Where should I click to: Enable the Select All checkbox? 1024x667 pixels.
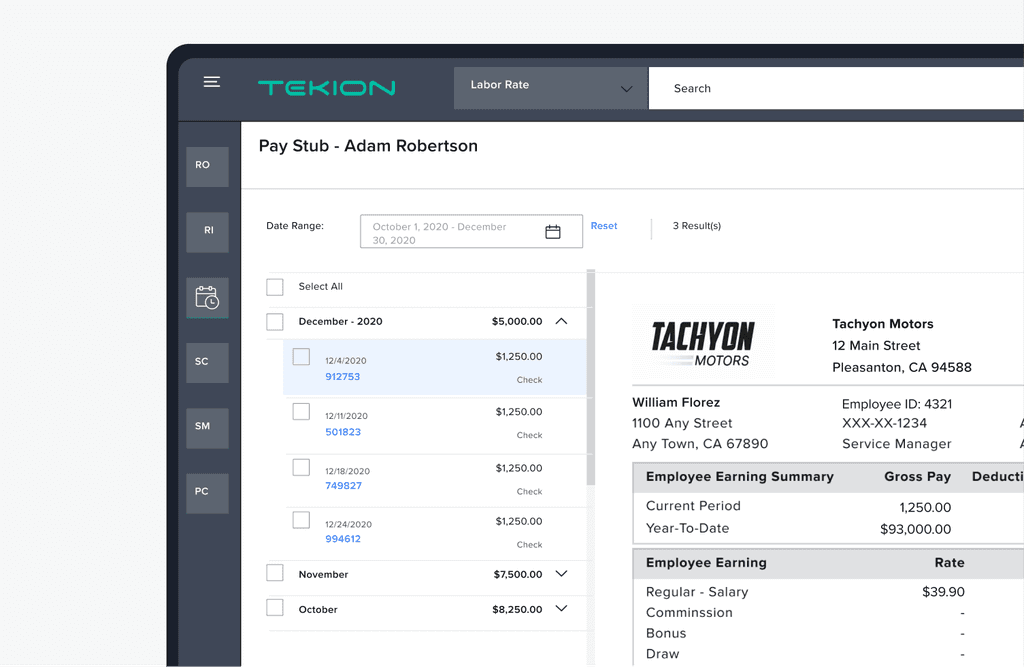275,287
